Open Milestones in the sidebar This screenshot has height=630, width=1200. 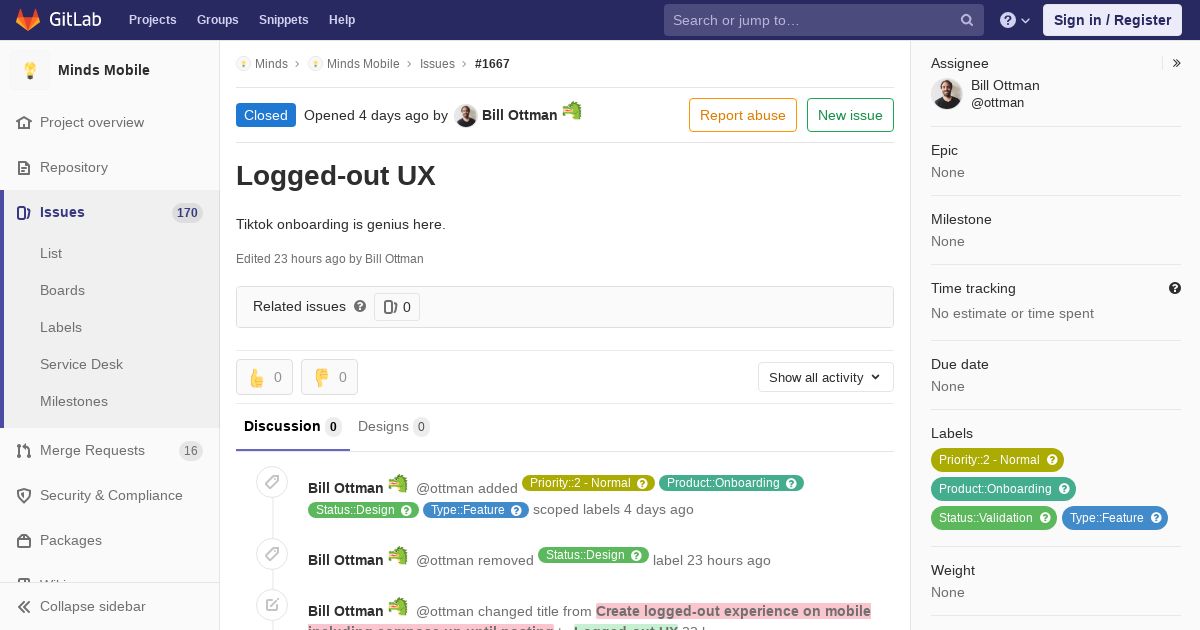(74, 401)
